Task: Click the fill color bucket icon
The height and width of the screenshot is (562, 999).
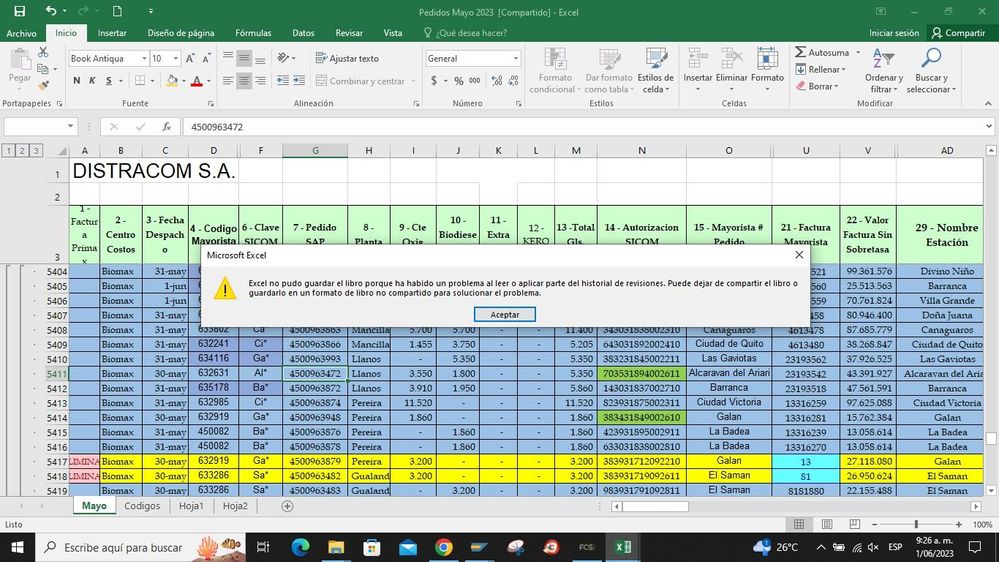Action: coord(171,81)
